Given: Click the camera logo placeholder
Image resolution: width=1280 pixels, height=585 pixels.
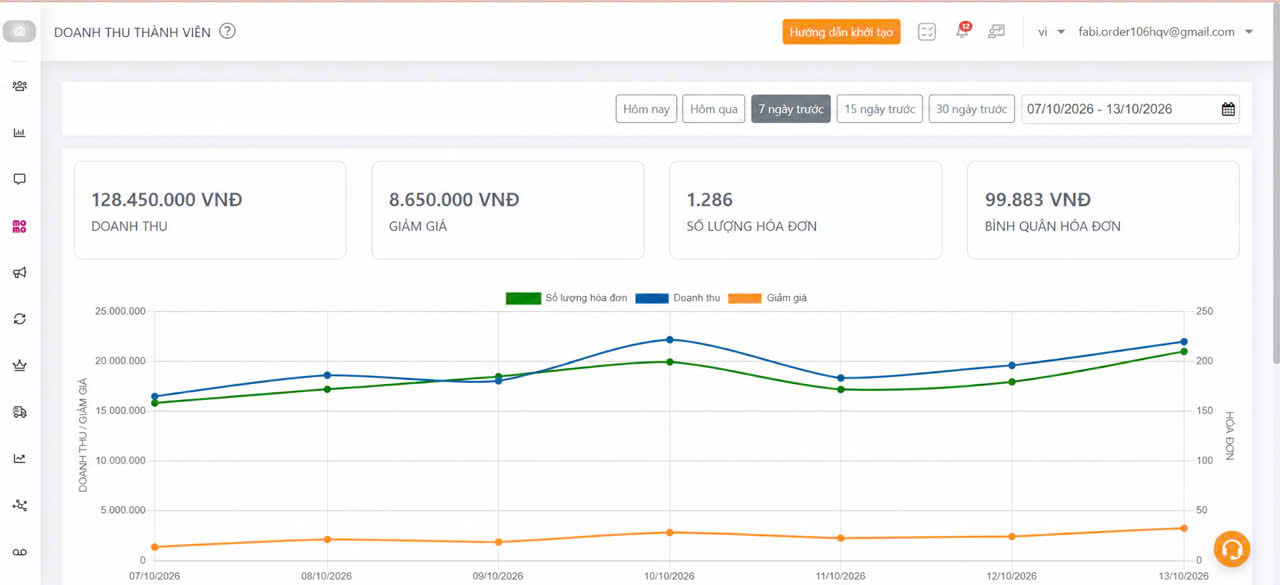Looking at the screenshot, I should click(x=19, y=32).
